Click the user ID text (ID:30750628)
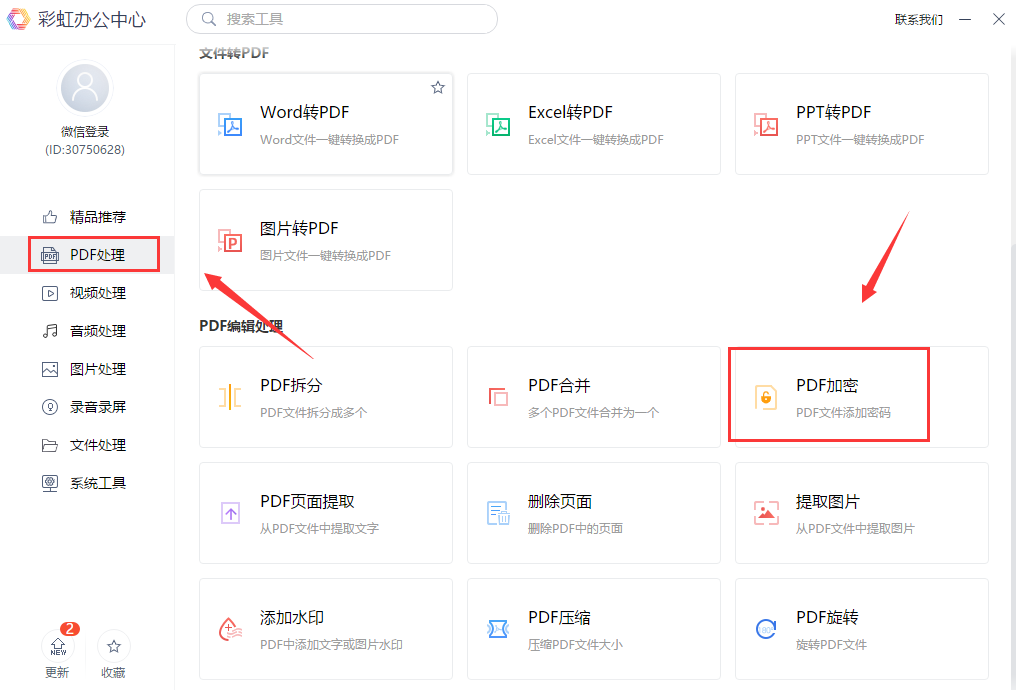Viewport: 1016px width, 690px height. coord(85,150)
